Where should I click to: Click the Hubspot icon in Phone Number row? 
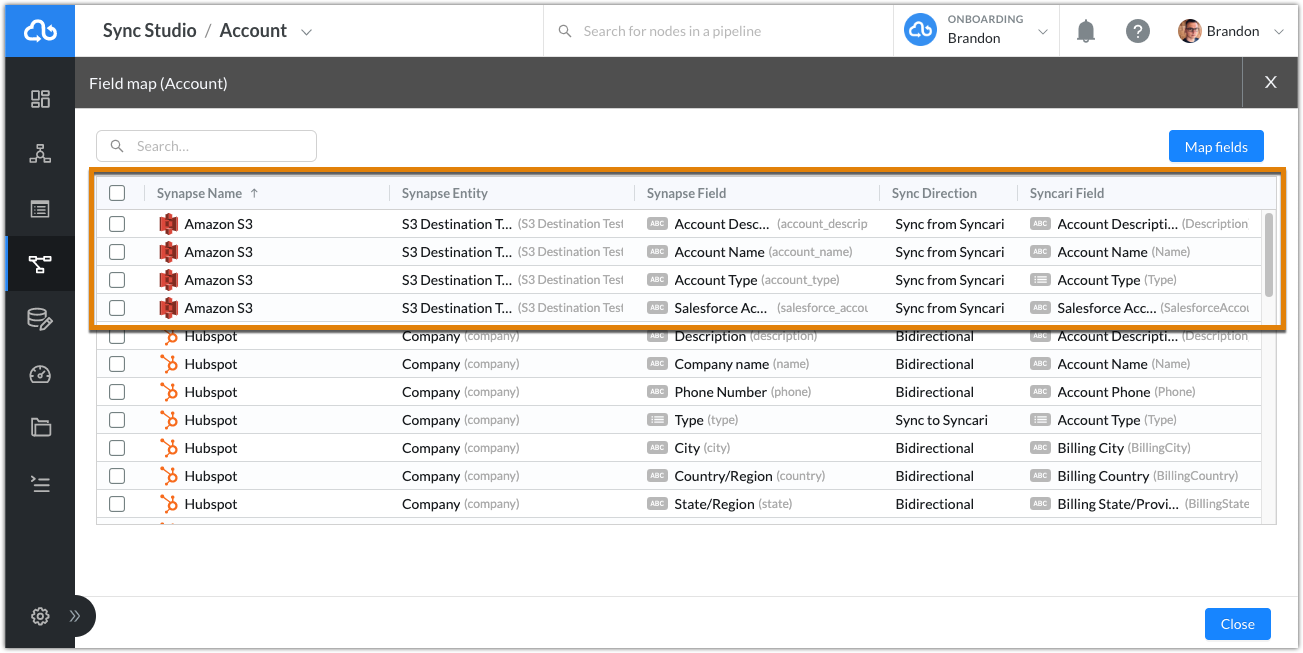tap(168, 392)
